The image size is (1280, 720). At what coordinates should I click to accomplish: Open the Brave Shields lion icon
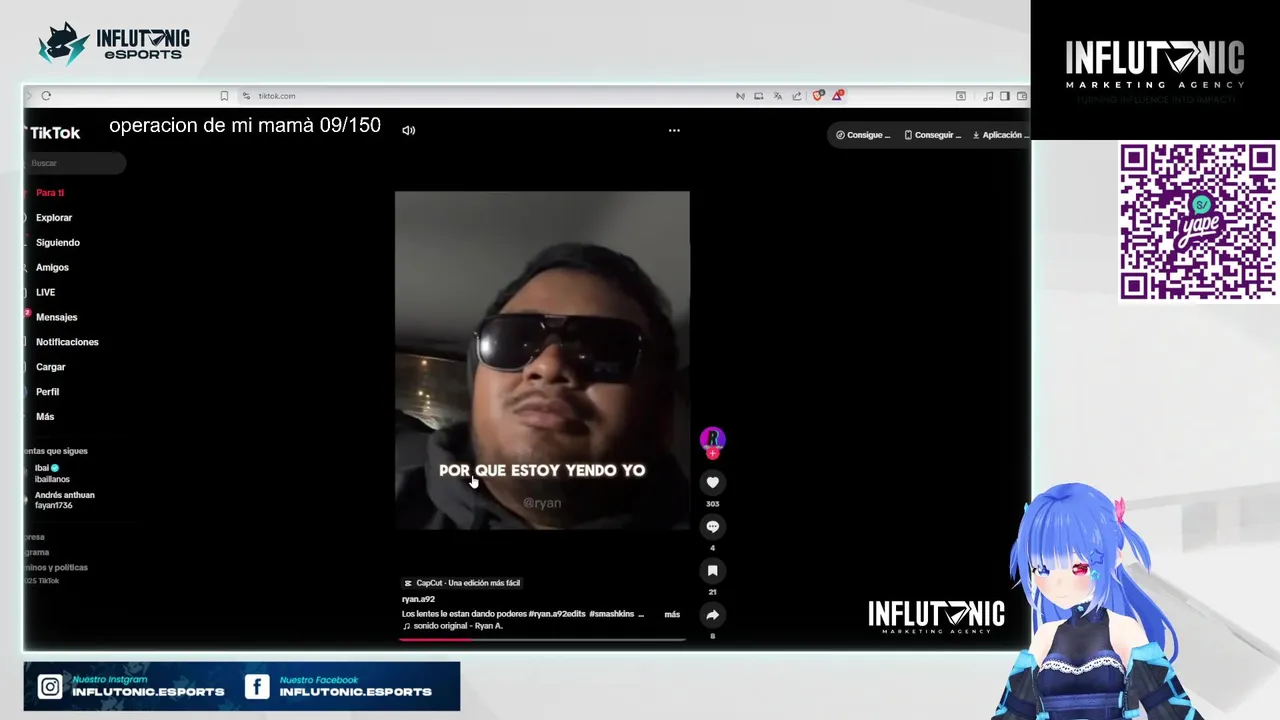pos(818,96)
